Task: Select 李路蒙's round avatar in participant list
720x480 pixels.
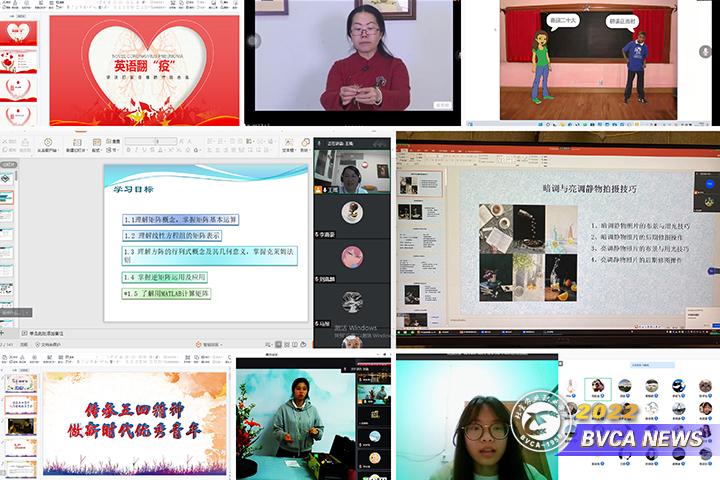Action: (351, 210)
